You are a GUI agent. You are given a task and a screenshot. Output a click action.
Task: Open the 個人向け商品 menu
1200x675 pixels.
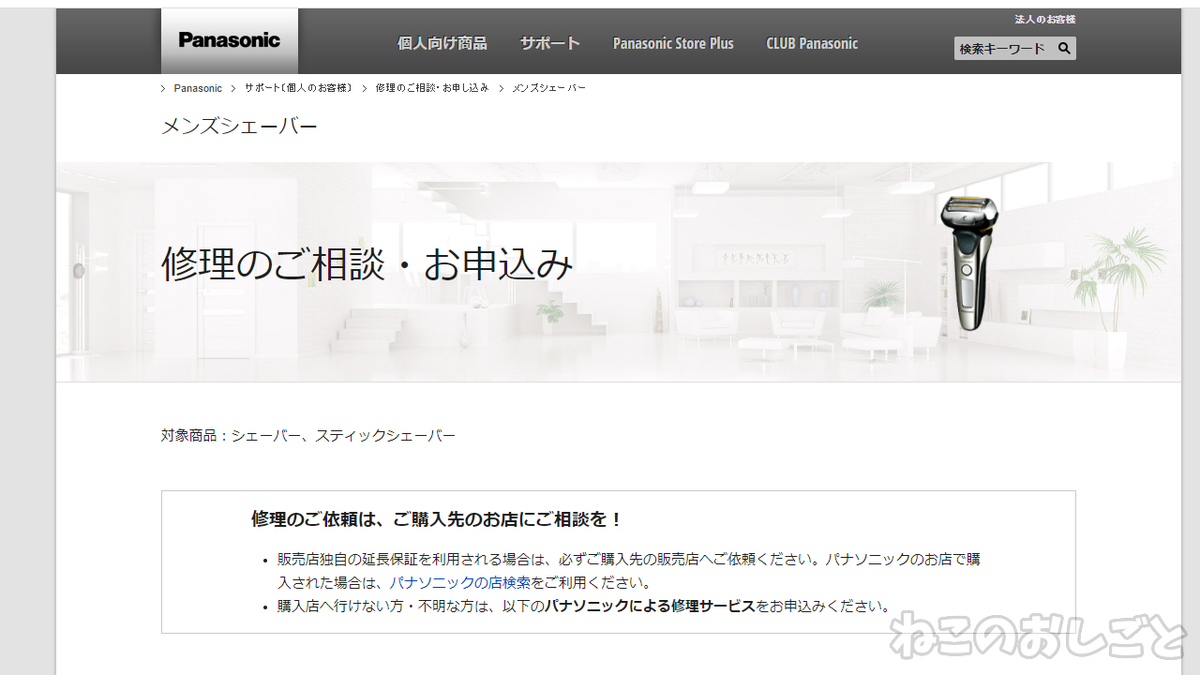[442, 43]
